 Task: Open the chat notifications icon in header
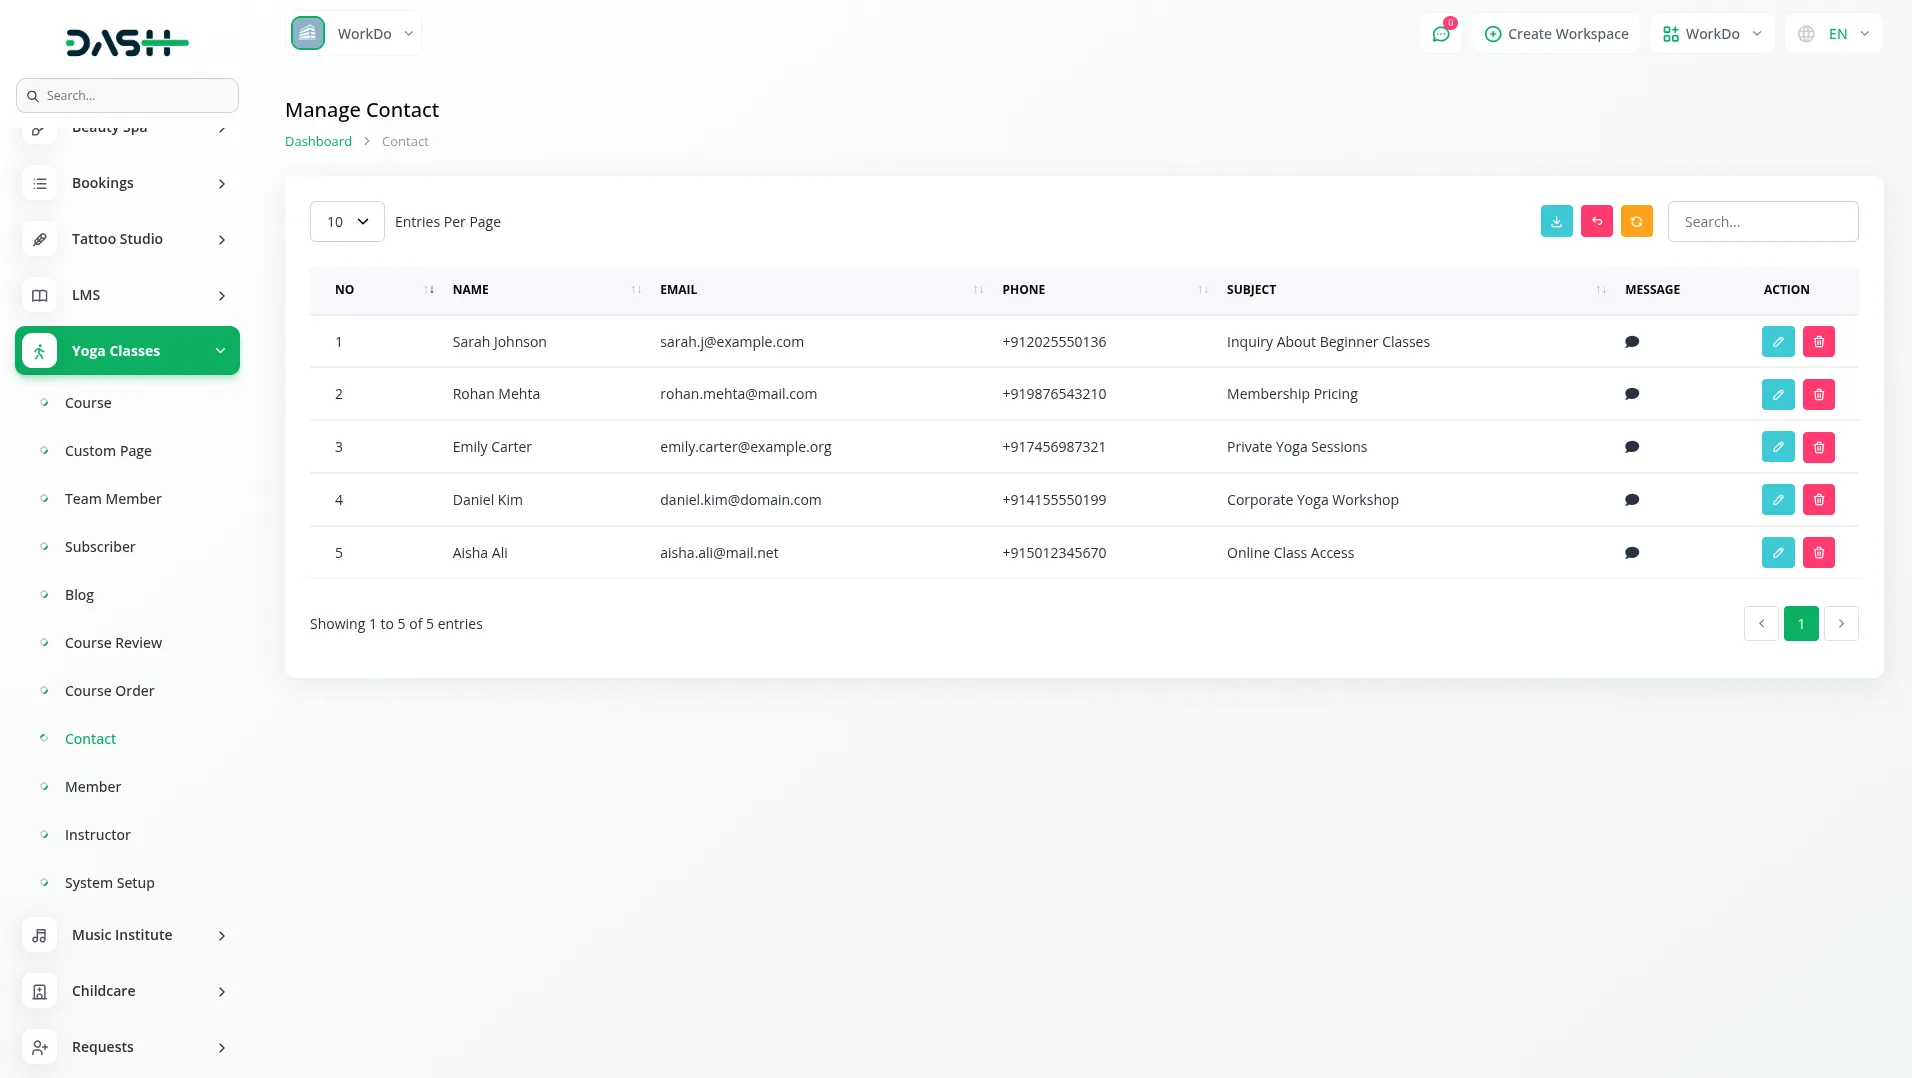point(1440,34)
